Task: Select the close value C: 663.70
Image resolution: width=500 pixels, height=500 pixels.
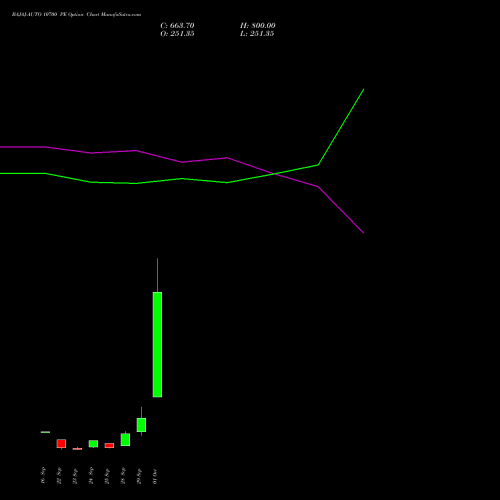Action: (177, 26)
